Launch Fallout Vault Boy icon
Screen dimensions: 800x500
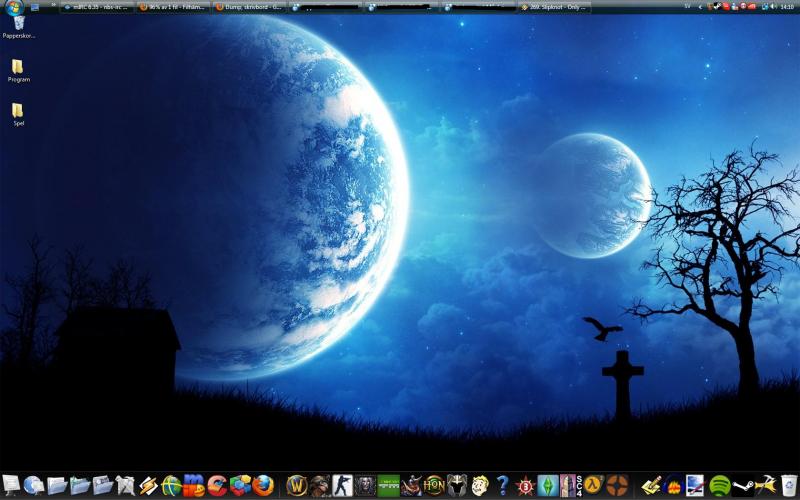(x=480, y=486)
